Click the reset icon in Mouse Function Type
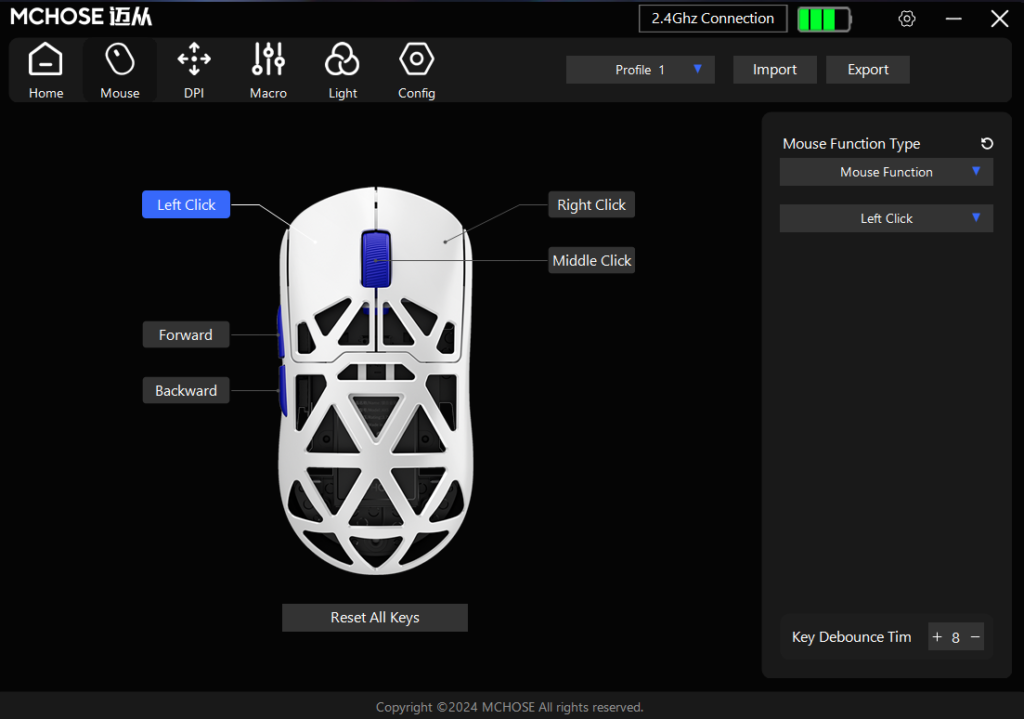 [987, 143]
